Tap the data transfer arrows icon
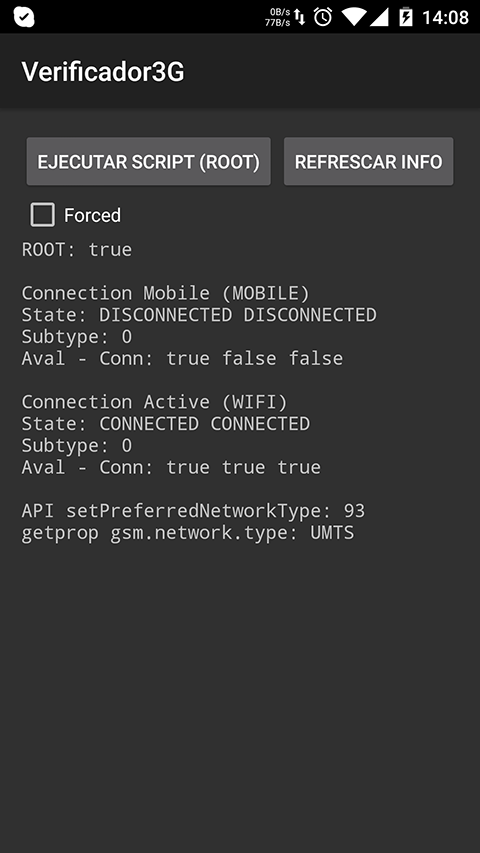The image size is (480, 853). click(300, 17)
